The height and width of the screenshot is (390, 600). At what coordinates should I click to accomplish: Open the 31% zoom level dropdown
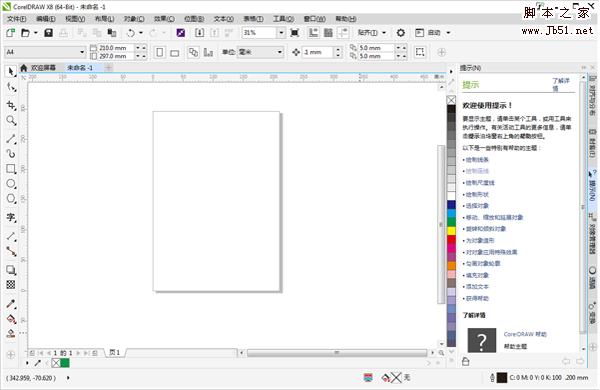coord(281,33)
